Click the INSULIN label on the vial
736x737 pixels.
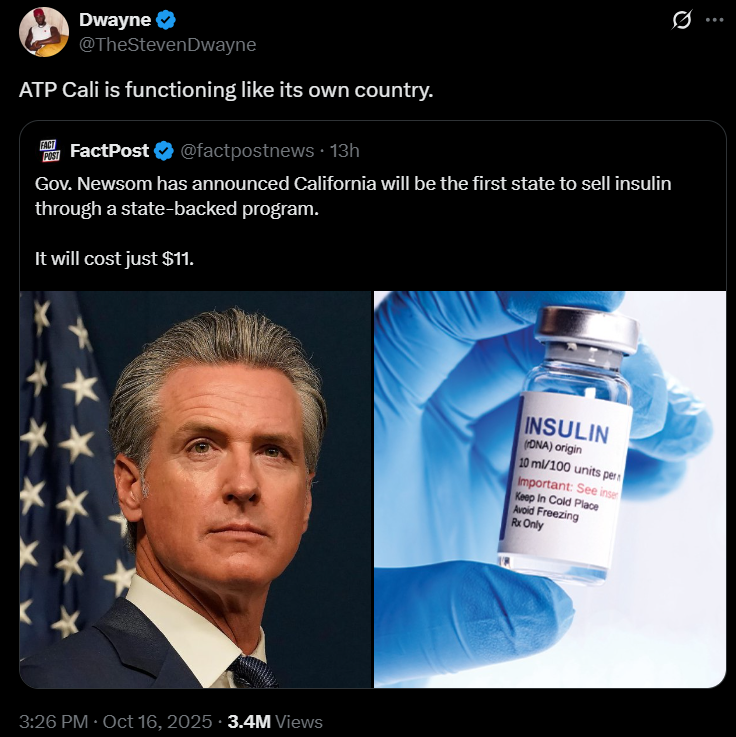pos(566,429)
